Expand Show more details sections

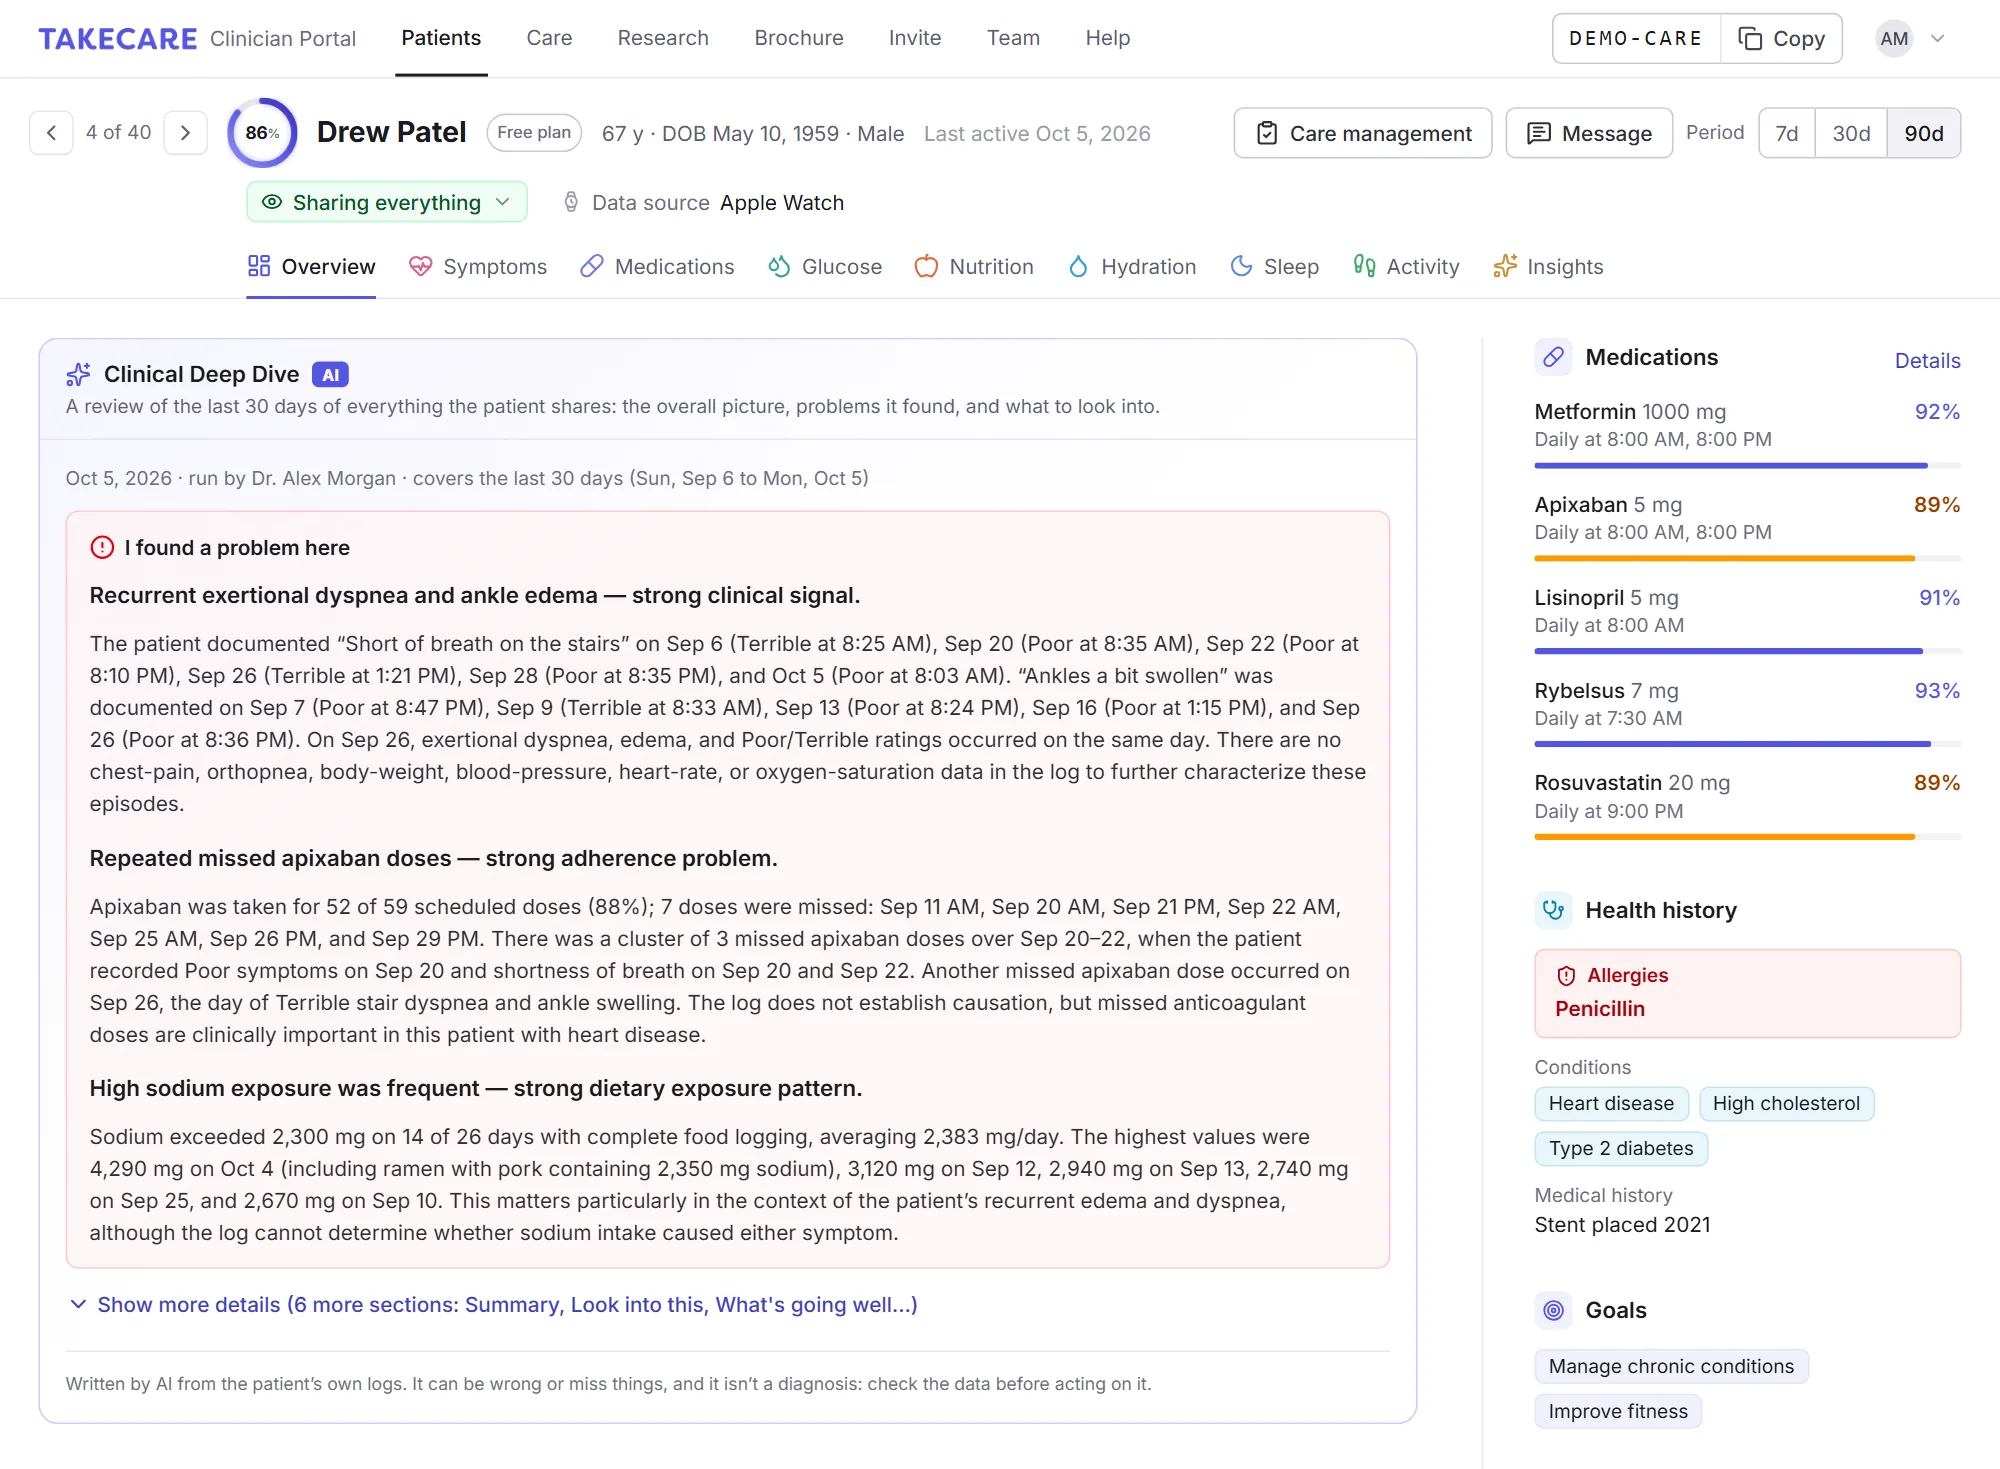493,1305
